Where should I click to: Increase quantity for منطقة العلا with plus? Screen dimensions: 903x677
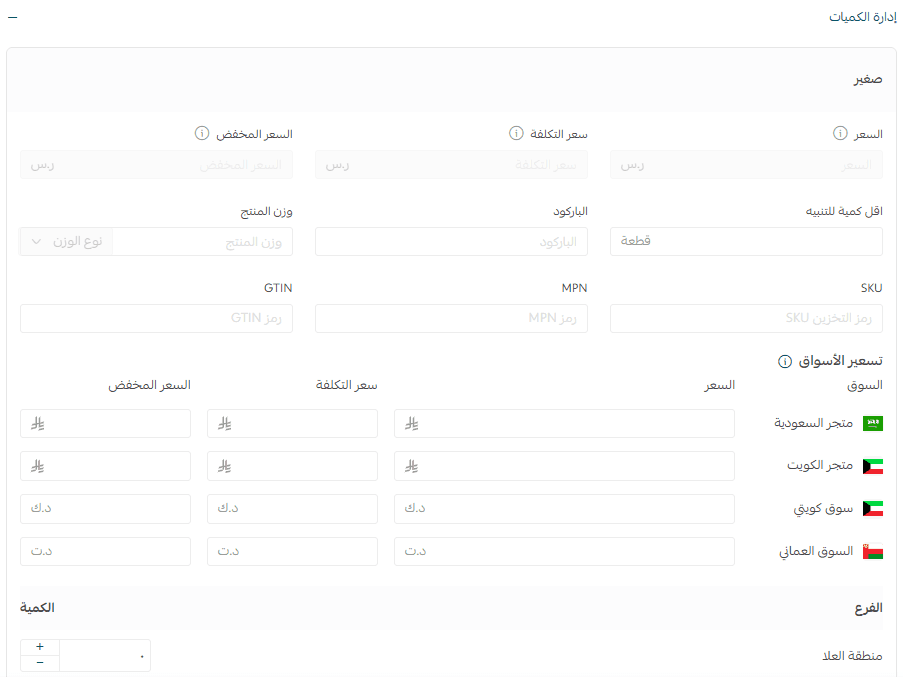point(40,647)
